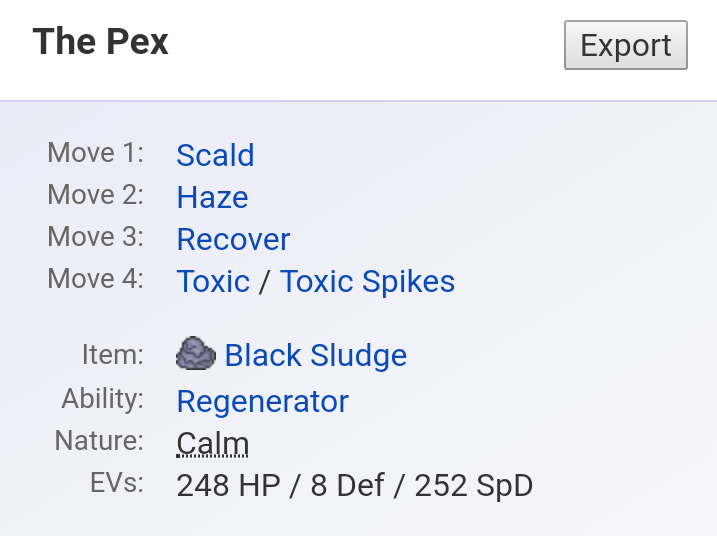Click the Move 3 label

pos(96,237)
